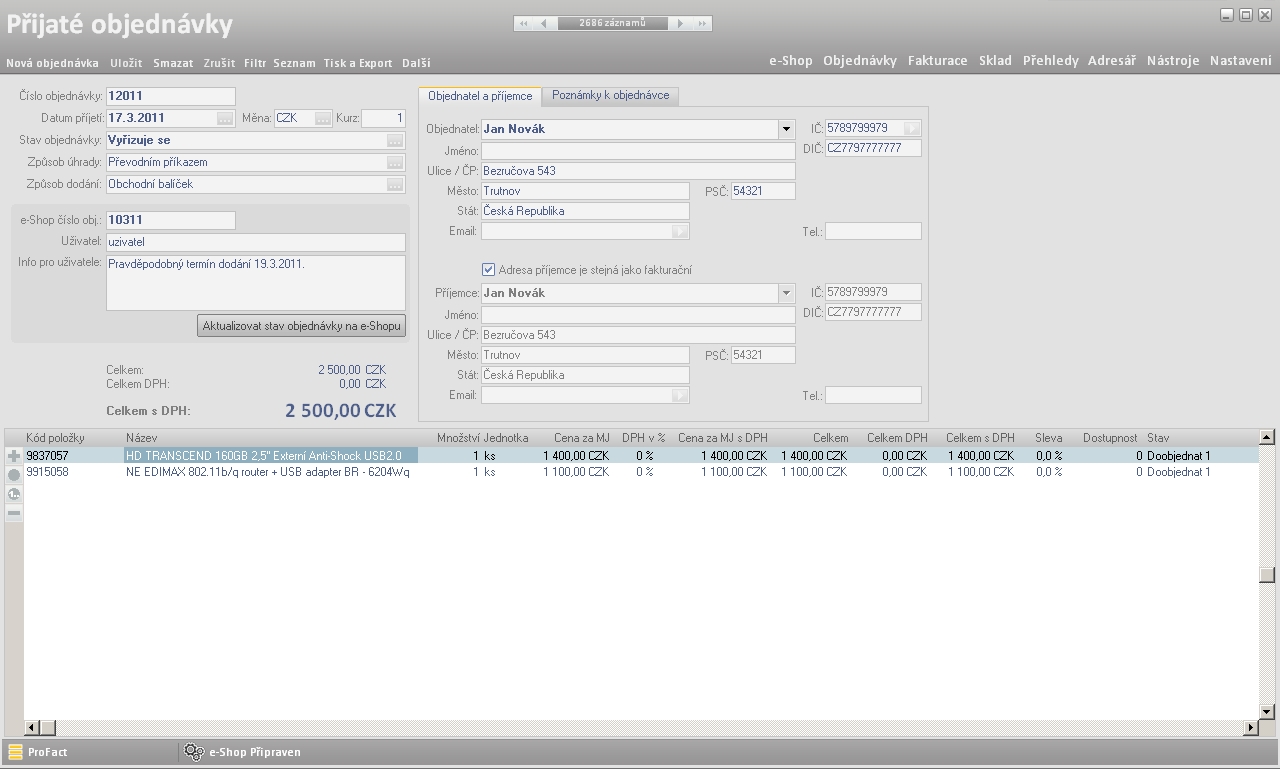The width and height of the screenshot is (1280, 769).
Task: Jump to last record arrow
Action: tap(702, 23)
